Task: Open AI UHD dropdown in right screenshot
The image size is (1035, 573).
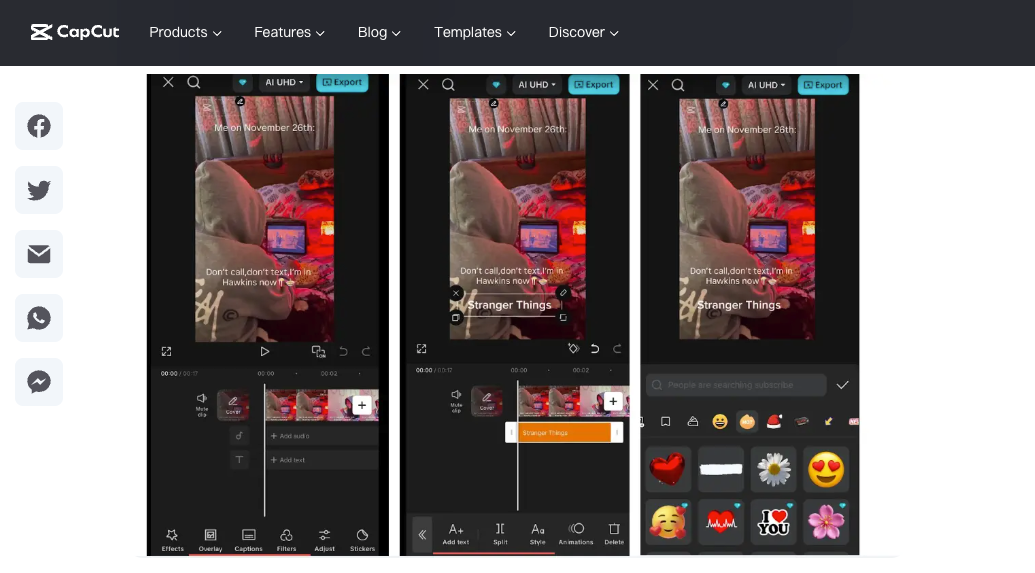Action: pyautogui.click(x=766, y=85)
